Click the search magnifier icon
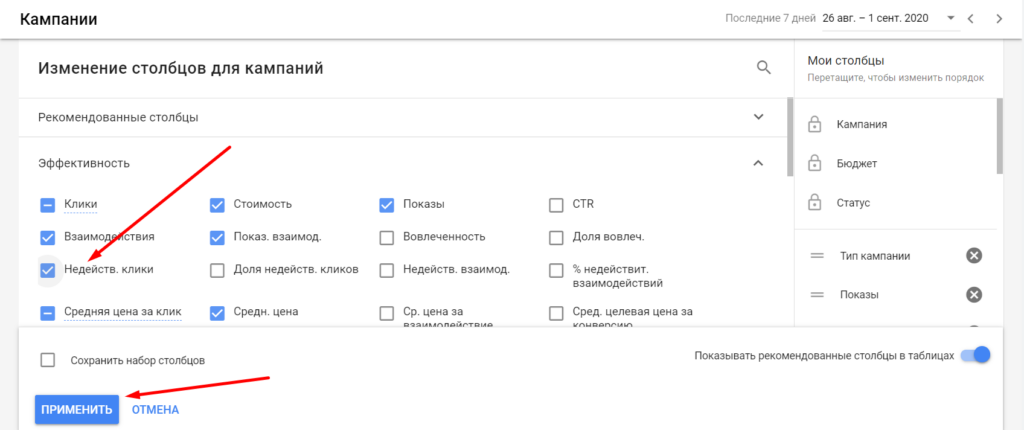 (x=763, y=68)
